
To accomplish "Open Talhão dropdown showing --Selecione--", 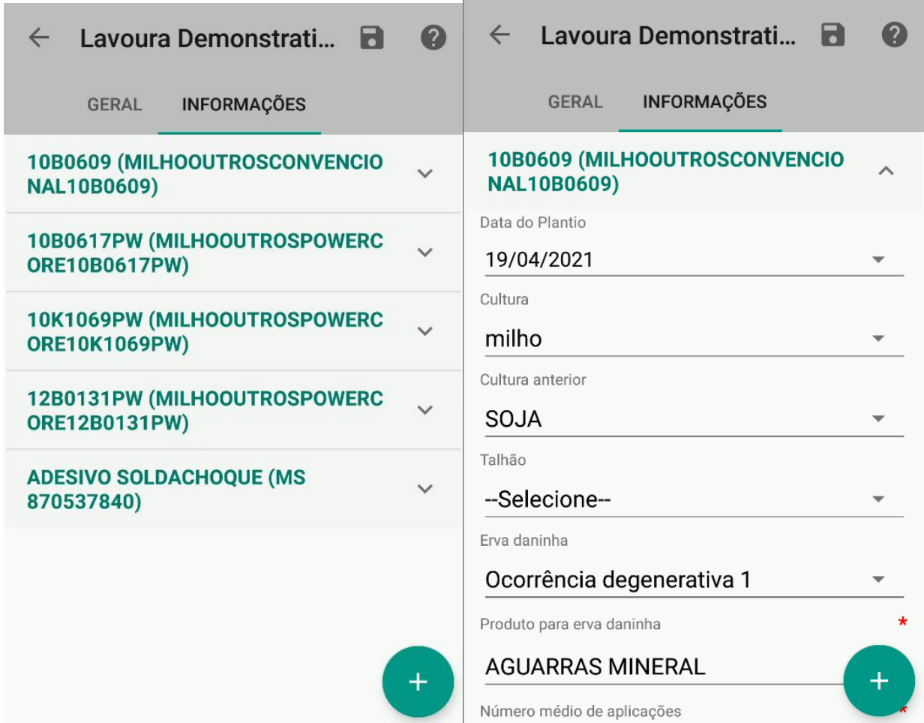I will (x=694, y=499).
